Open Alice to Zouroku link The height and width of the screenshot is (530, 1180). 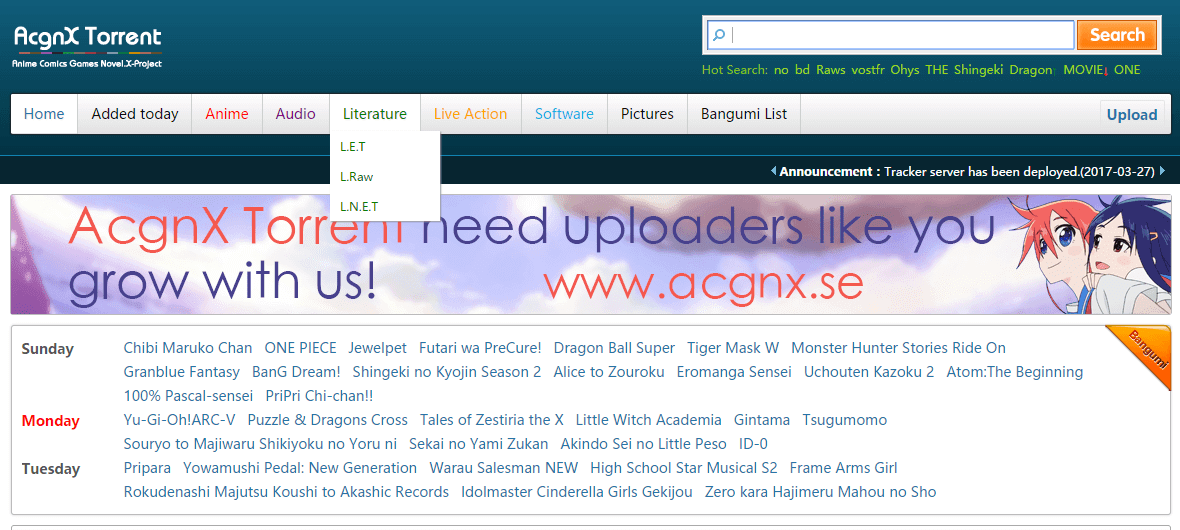[609, 372]
